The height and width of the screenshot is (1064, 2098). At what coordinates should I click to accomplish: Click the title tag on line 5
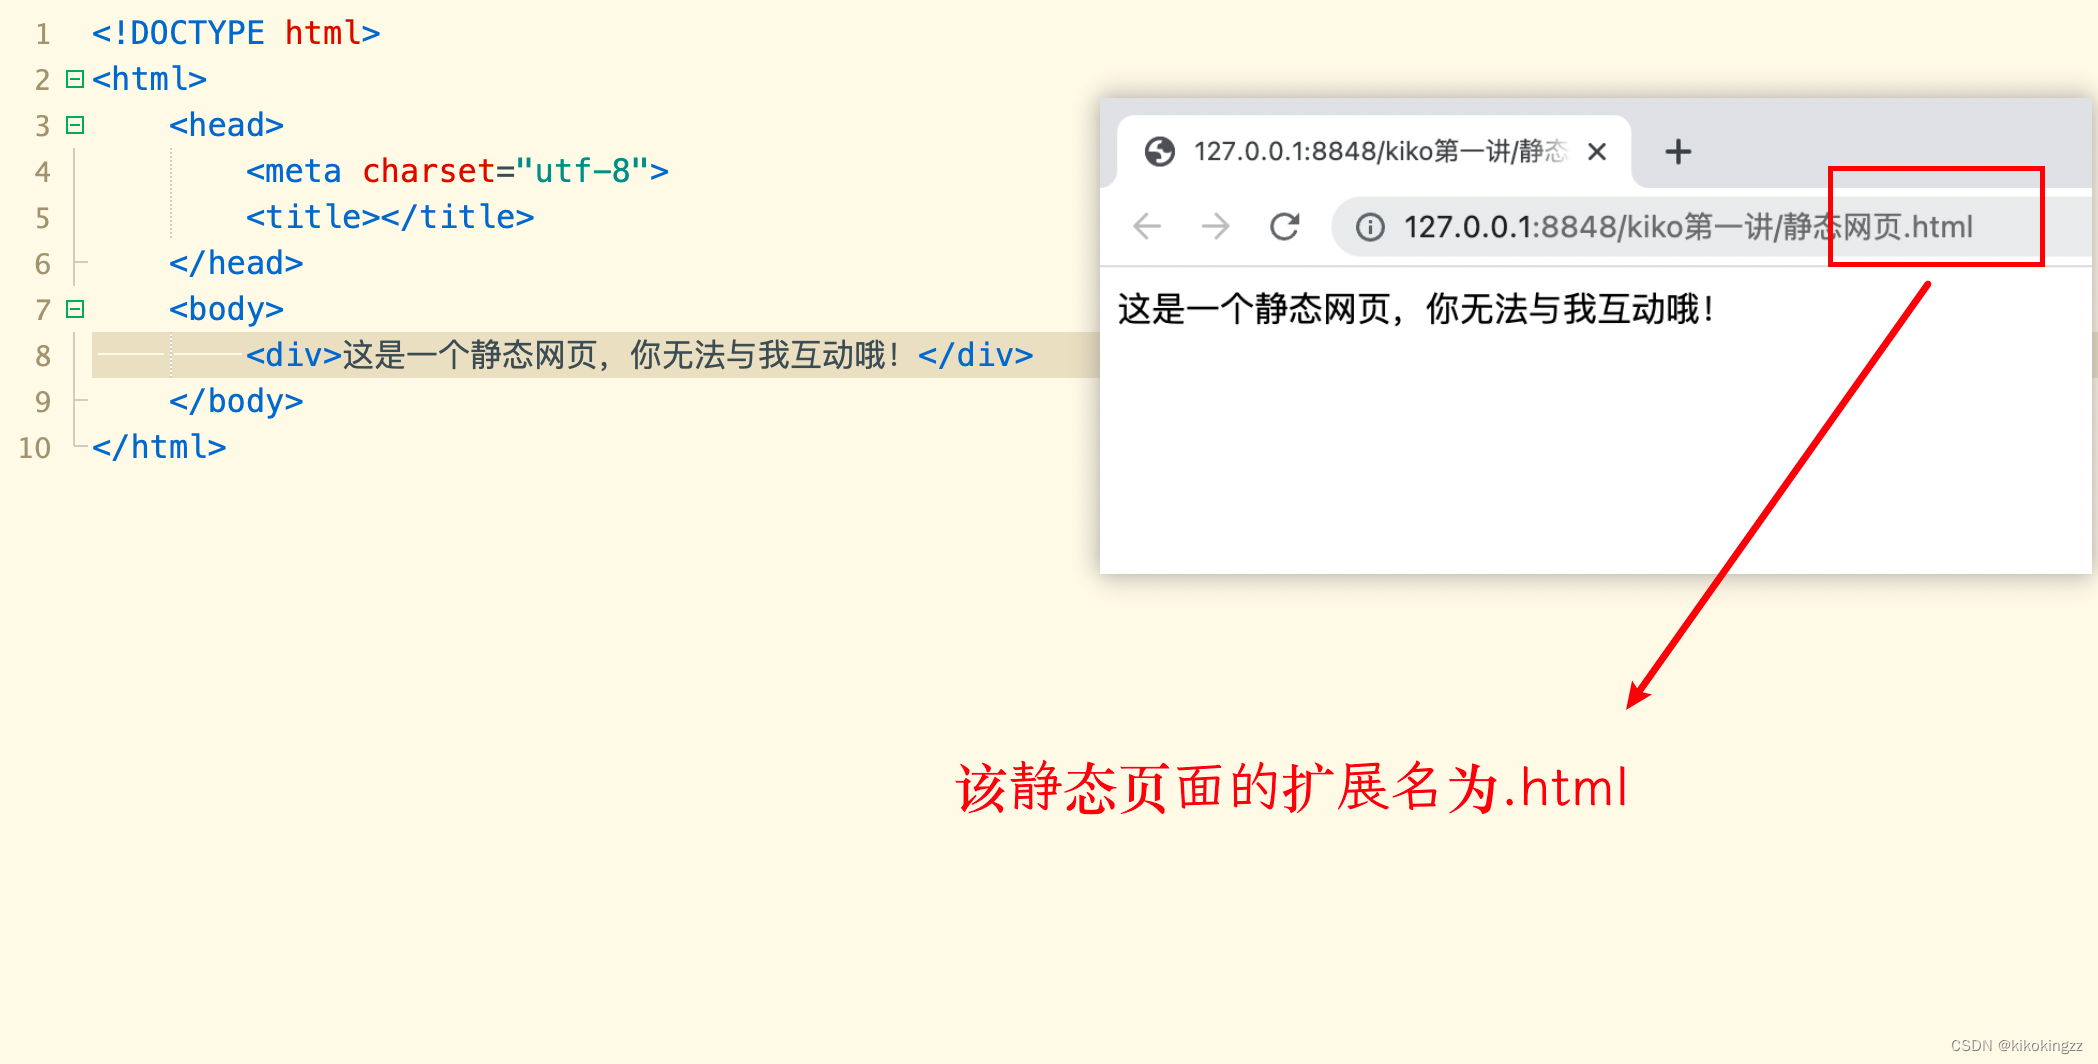click(x=390, y=217)
